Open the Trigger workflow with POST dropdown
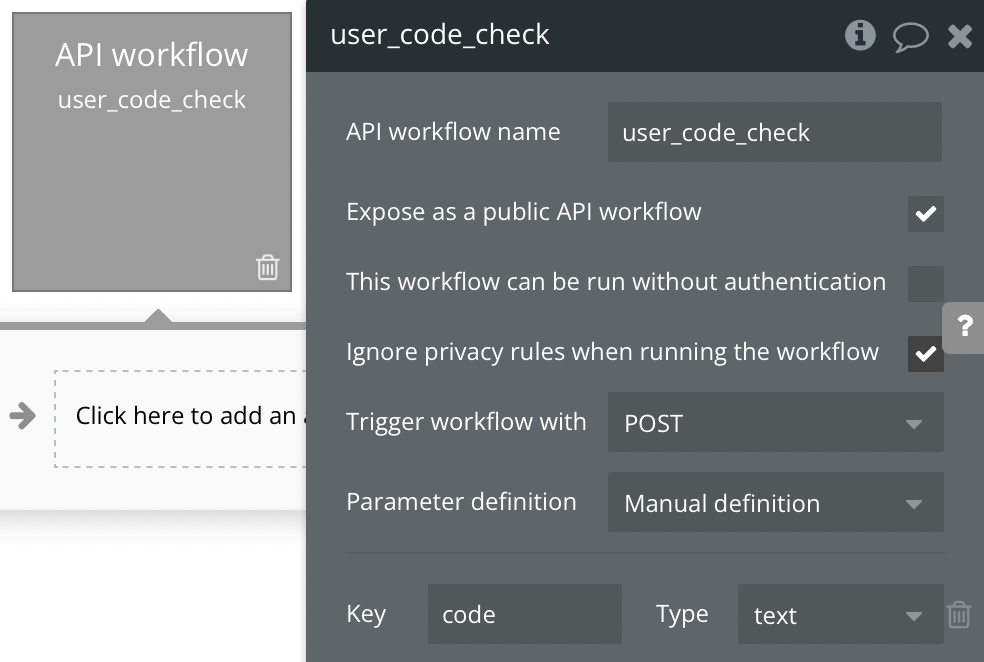984x662 pixels. pyautogui.click(x=775, y=423)
